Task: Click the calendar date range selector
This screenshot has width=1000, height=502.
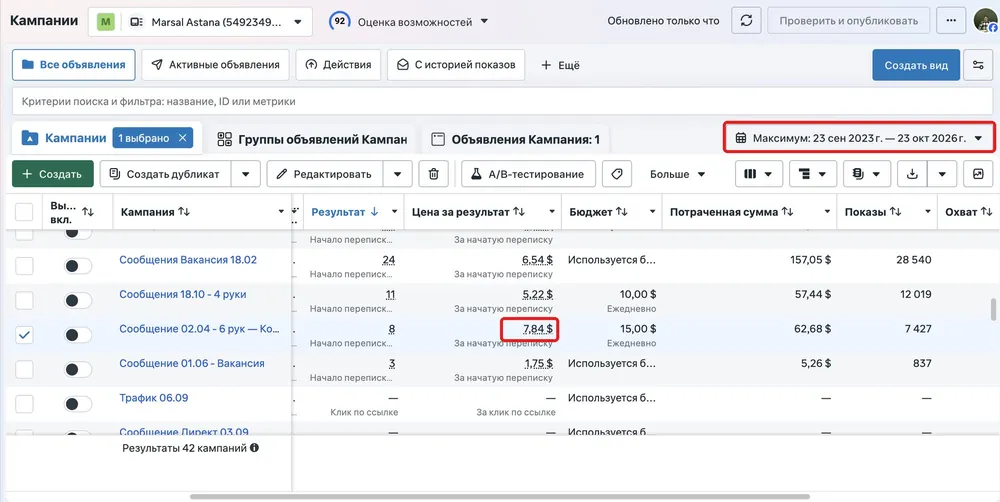Action: (x=859, y=138)
